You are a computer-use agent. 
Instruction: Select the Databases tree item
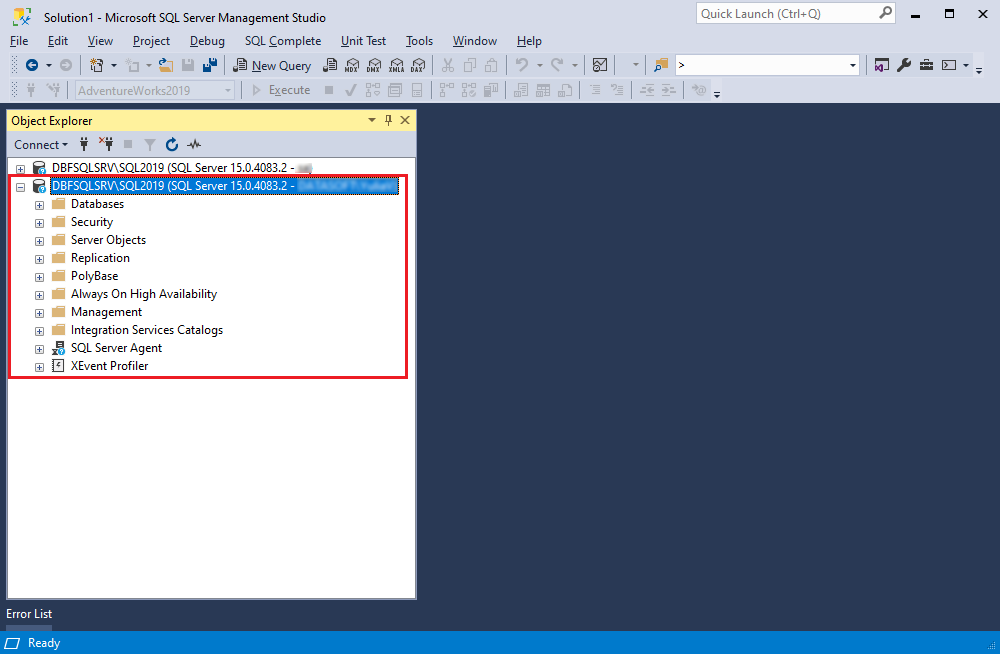pyautogui.click(x=97, y=204)
